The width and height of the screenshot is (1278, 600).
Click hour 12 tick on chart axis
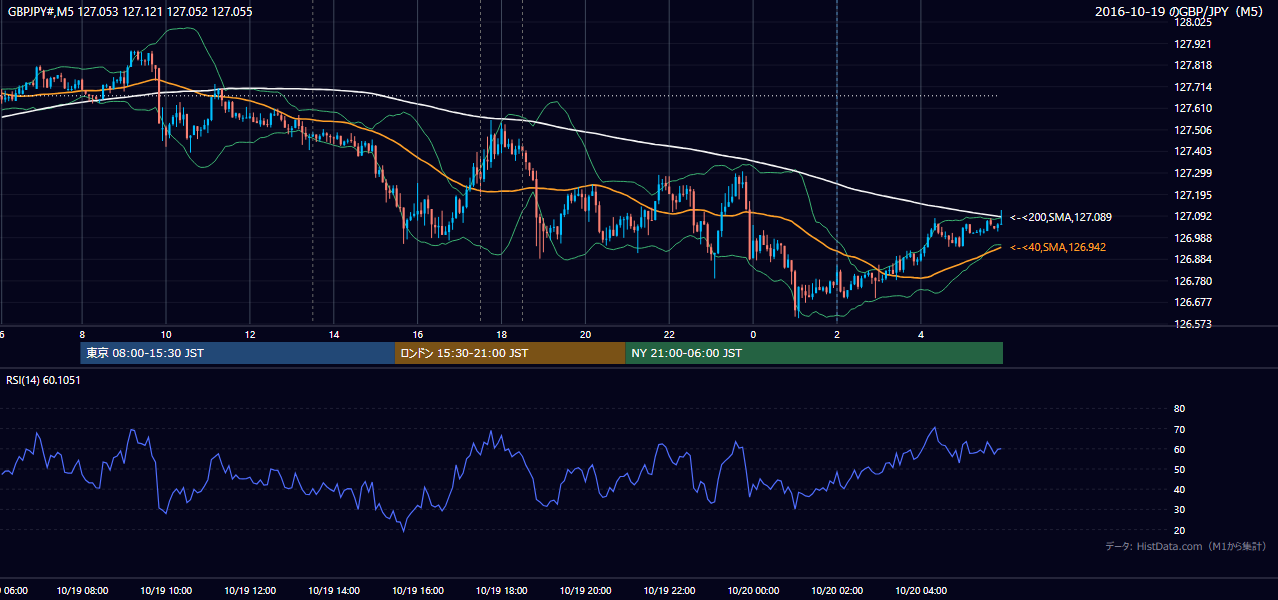point(249,334)
